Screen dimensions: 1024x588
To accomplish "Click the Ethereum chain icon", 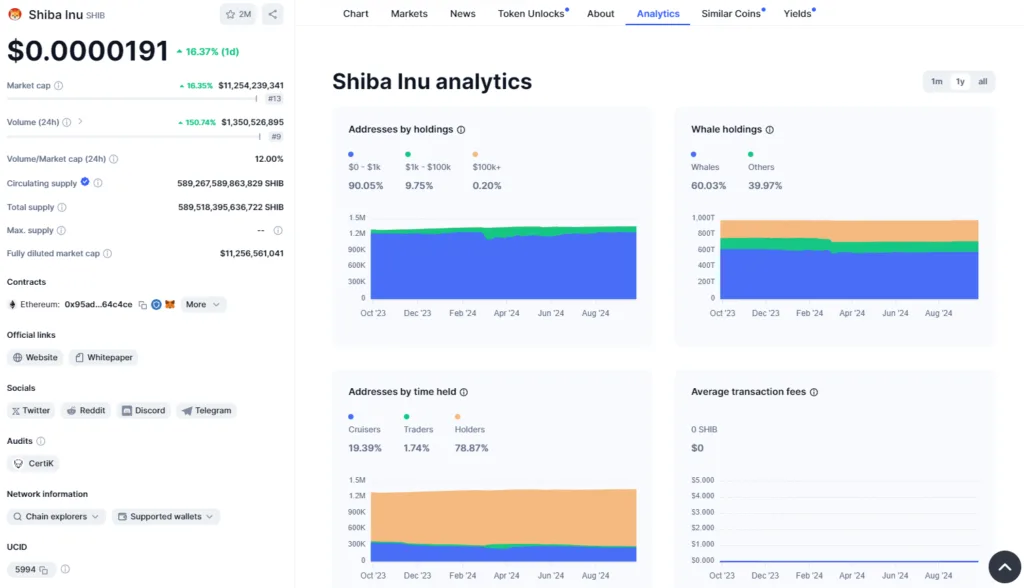I will (x=12, y=304).
